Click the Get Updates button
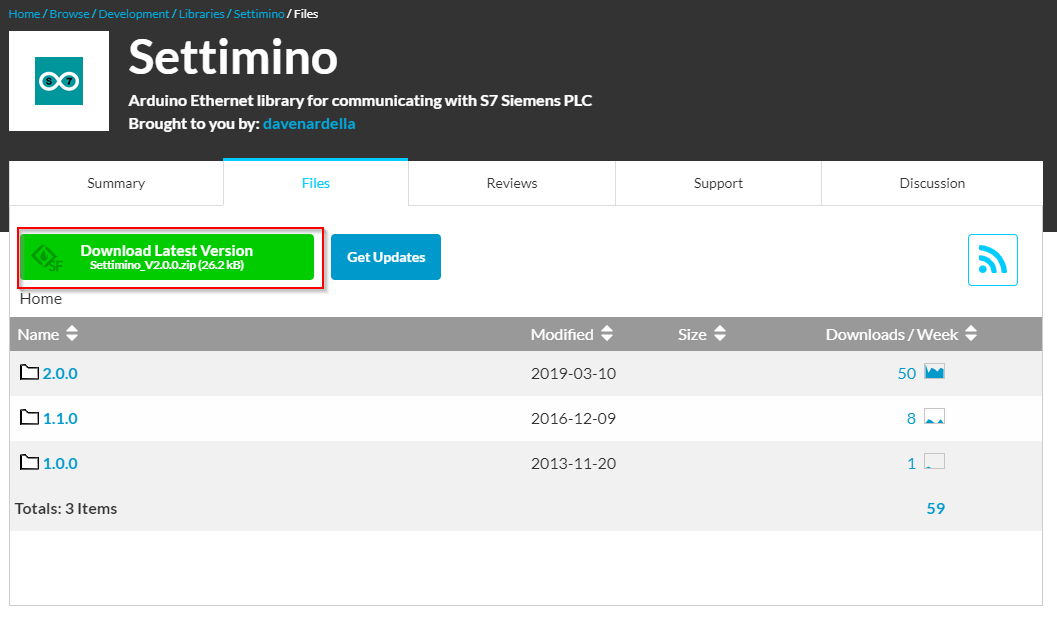The height and width of the screenshot is (620, 1057). pos(386,257)
